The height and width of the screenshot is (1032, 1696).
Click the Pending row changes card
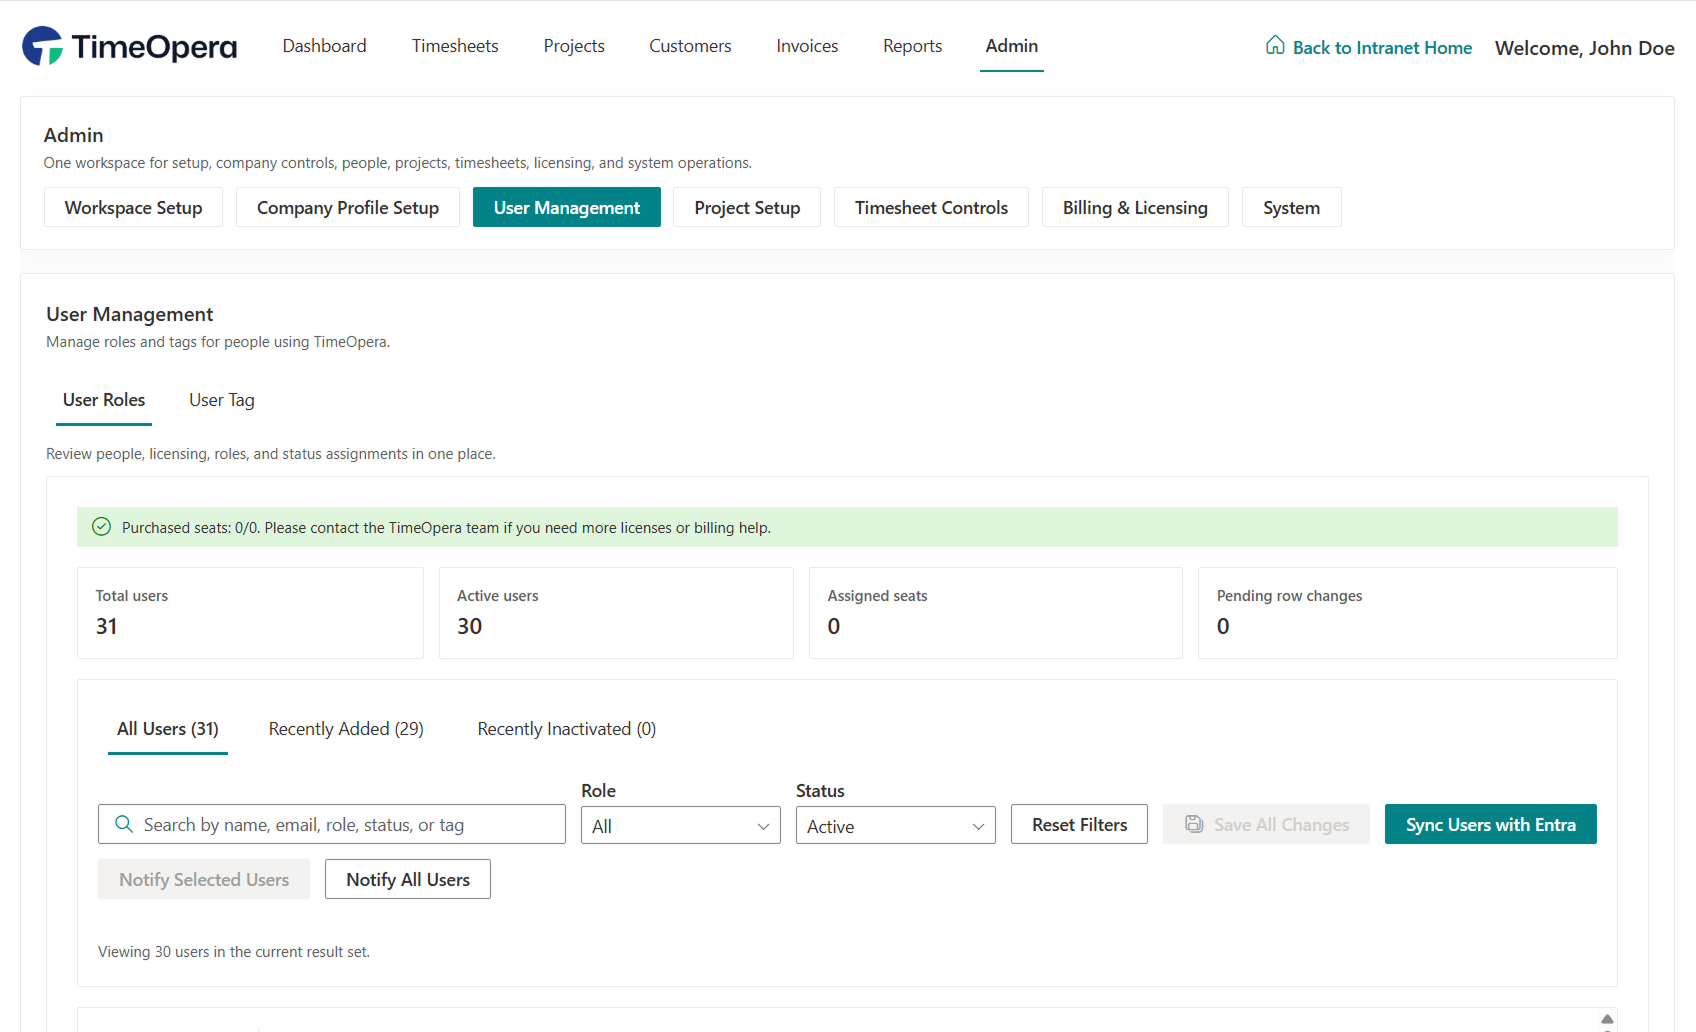click(1408, 613)
